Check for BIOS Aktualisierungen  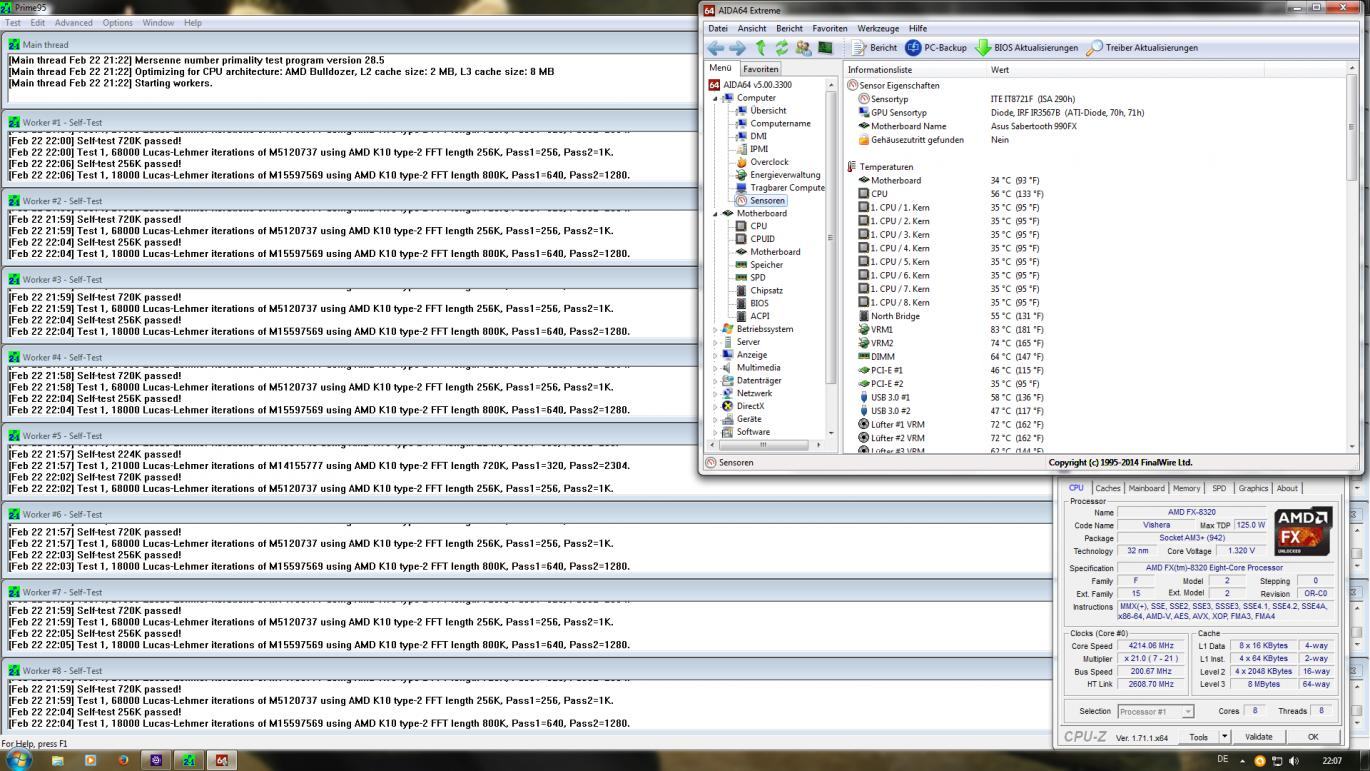[1027, 48]
